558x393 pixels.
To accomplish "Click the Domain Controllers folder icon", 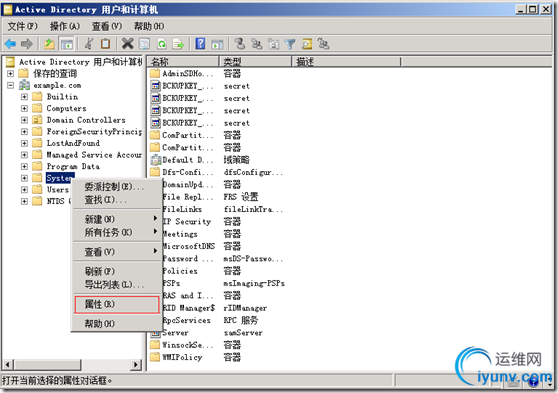I will coord(37,120).
